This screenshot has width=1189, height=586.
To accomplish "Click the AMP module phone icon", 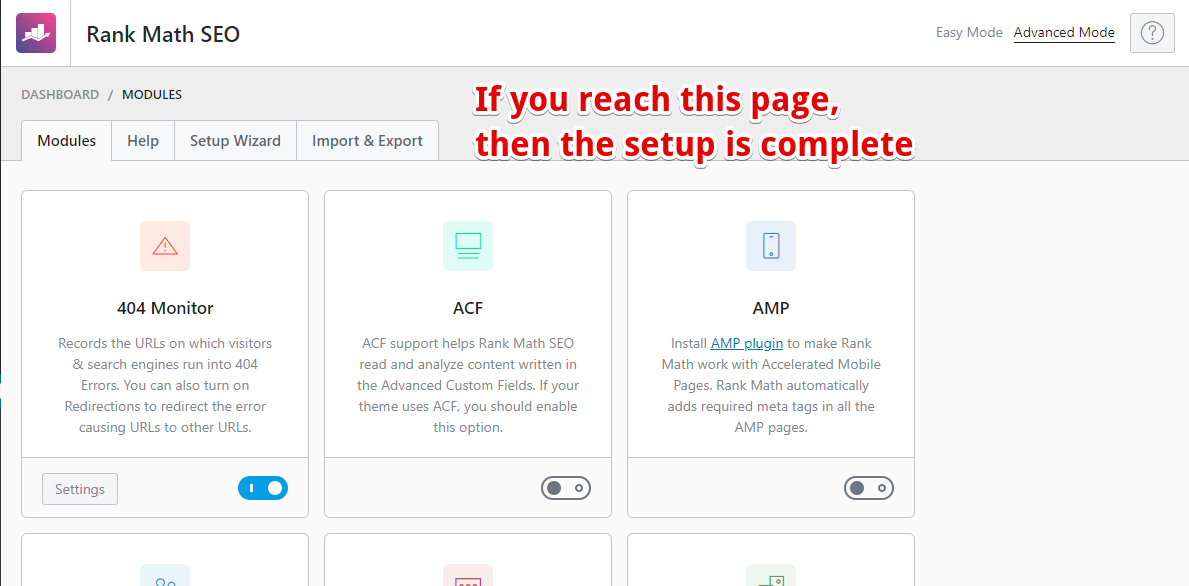I will (770, 246).
